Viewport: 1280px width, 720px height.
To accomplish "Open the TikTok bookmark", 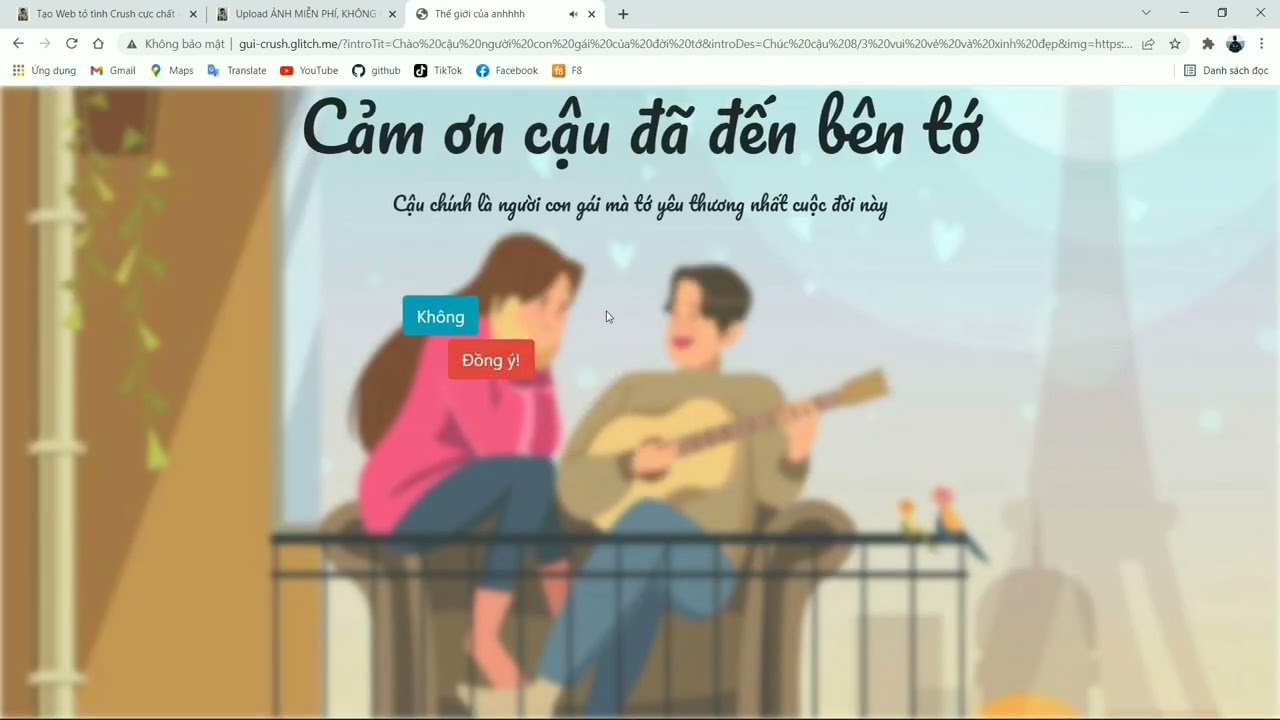I will [438, 70].
